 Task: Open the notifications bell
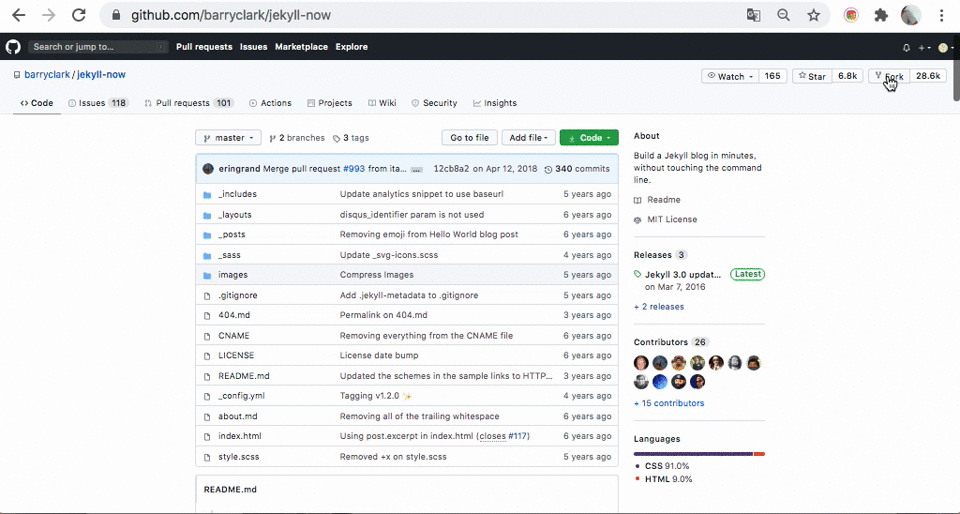tap(907, 47)
